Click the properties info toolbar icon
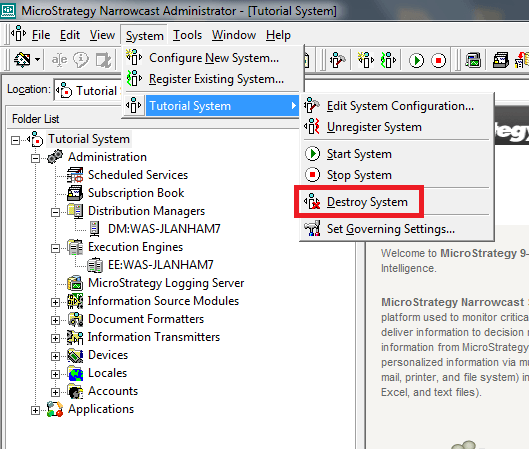Image resolution: width=529 pixels, height=449 pixels. coord(81,60)
